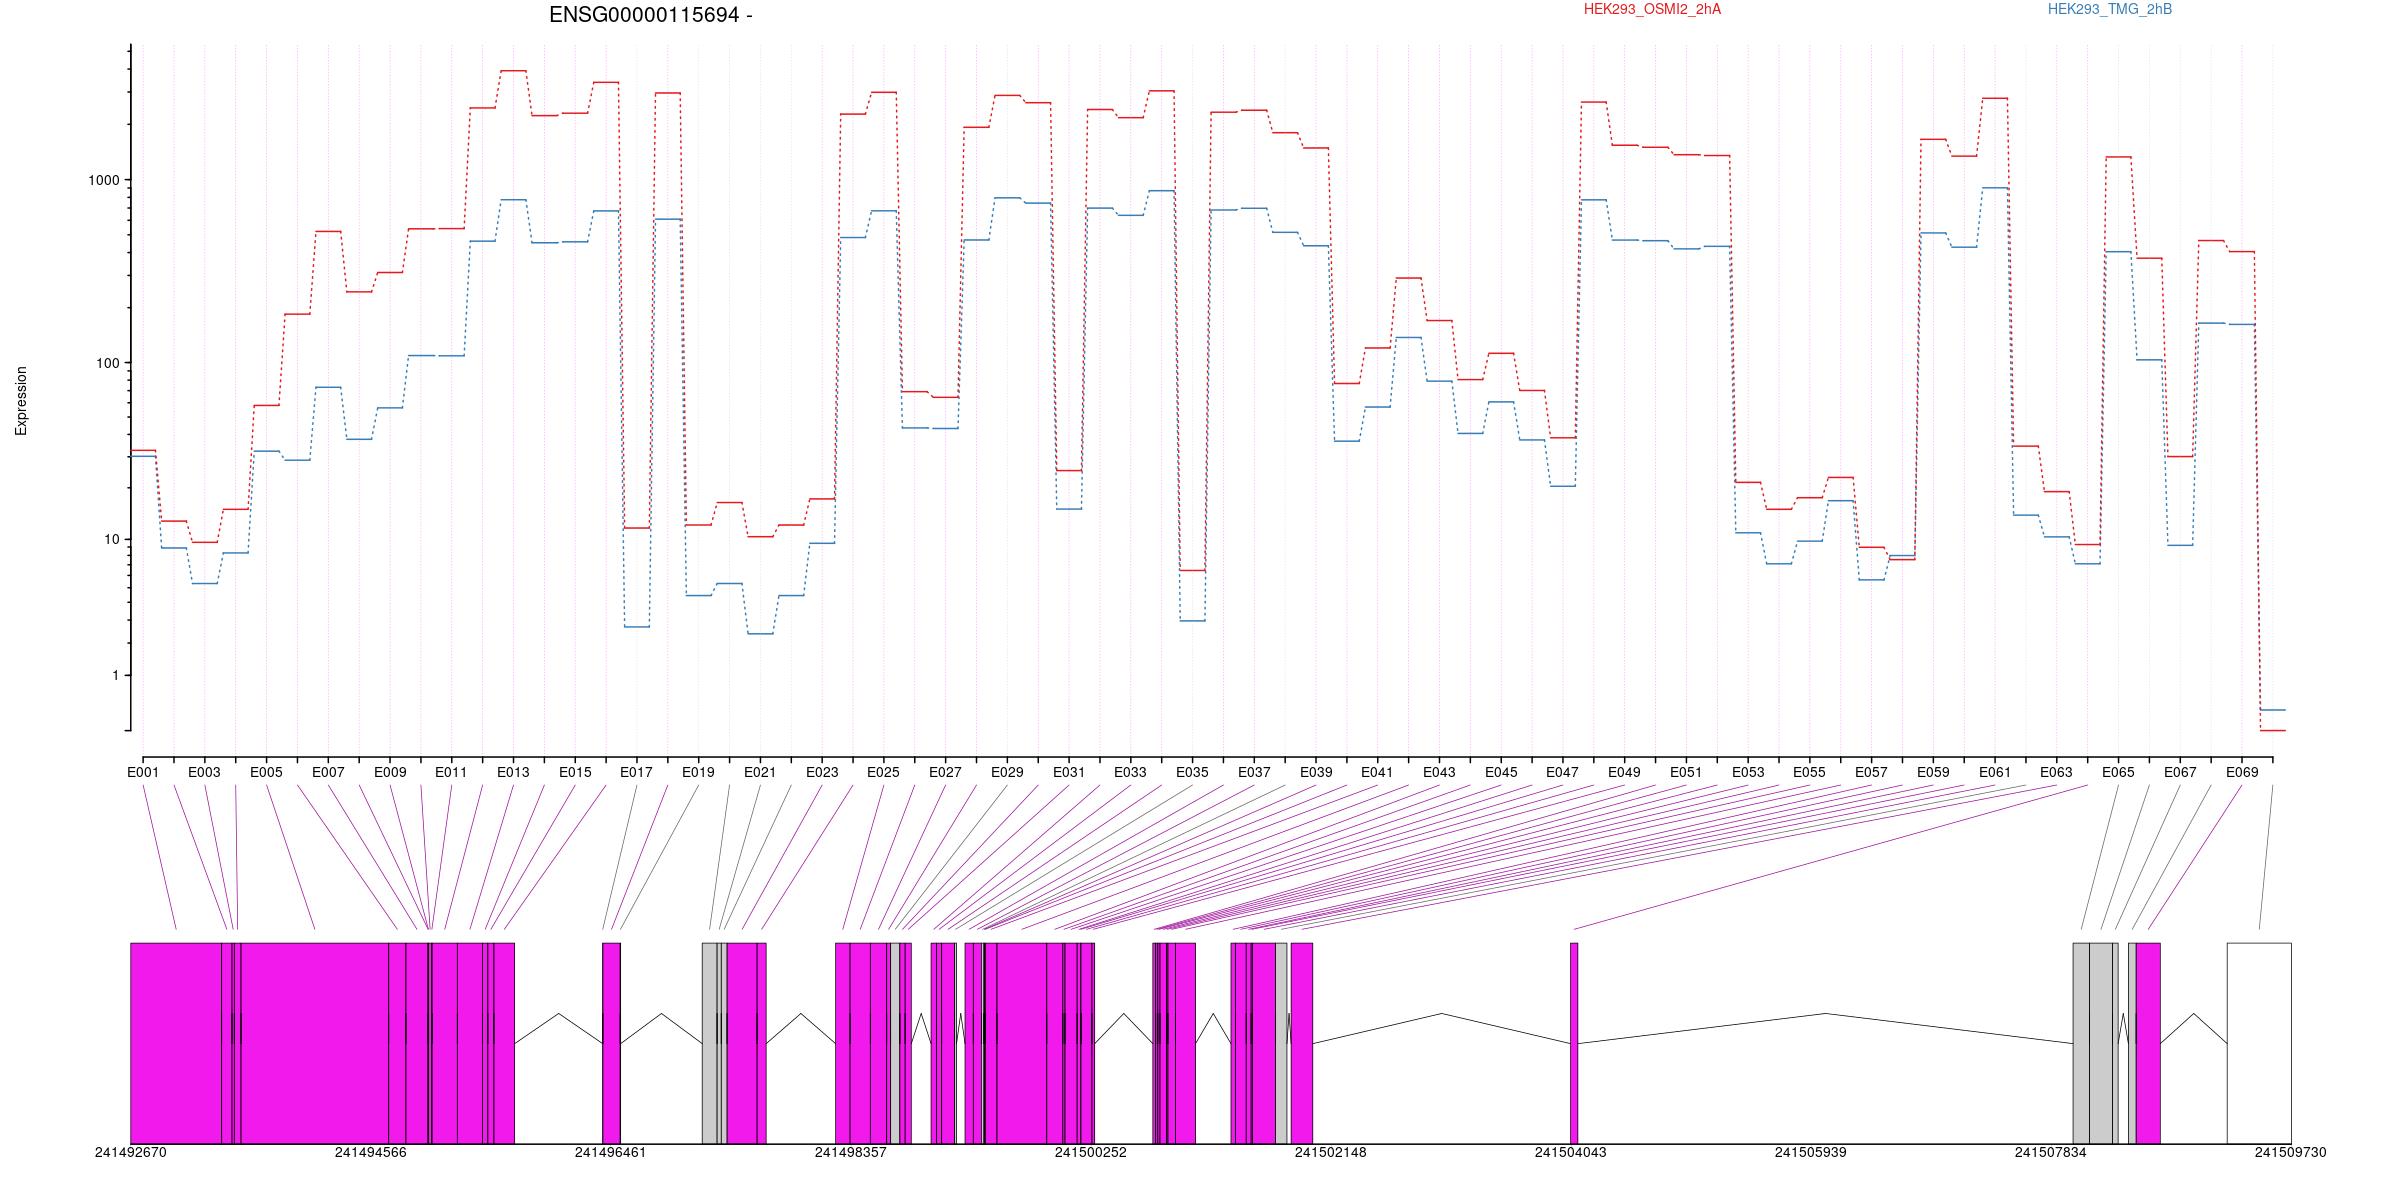Click the genomic coordinate 241492670

click(x=131, y=1153)
